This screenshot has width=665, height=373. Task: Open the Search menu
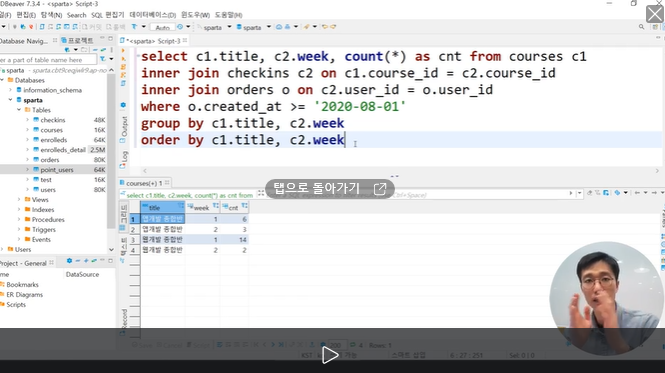(x=76, y=15)
